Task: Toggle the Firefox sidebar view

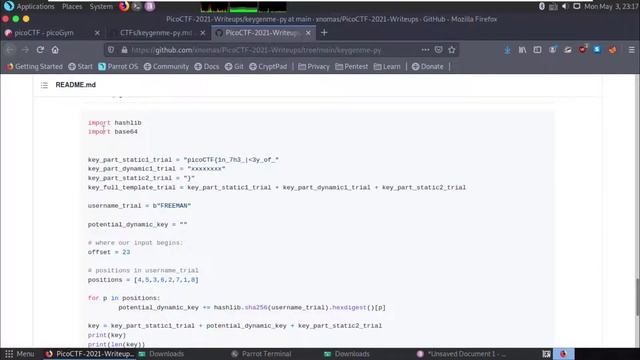Action: (538, 50)
